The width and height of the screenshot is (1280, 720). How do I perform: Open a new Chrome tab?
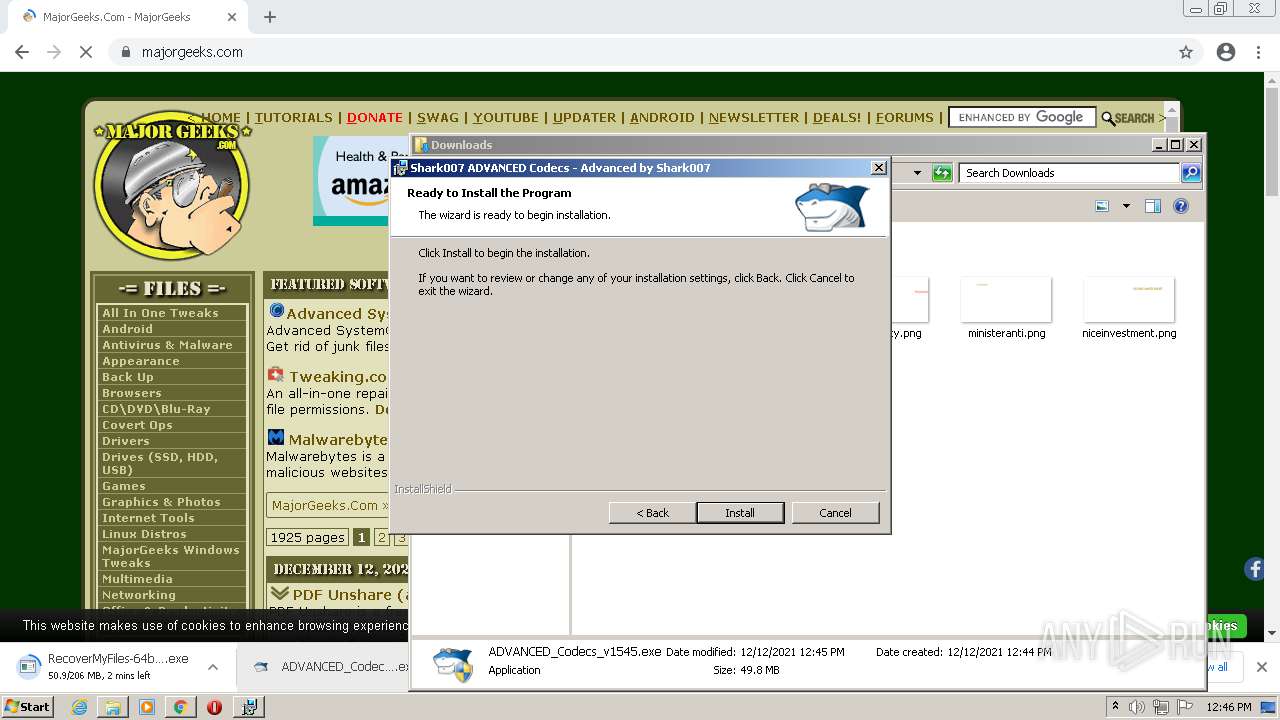[x=270, y=17]
